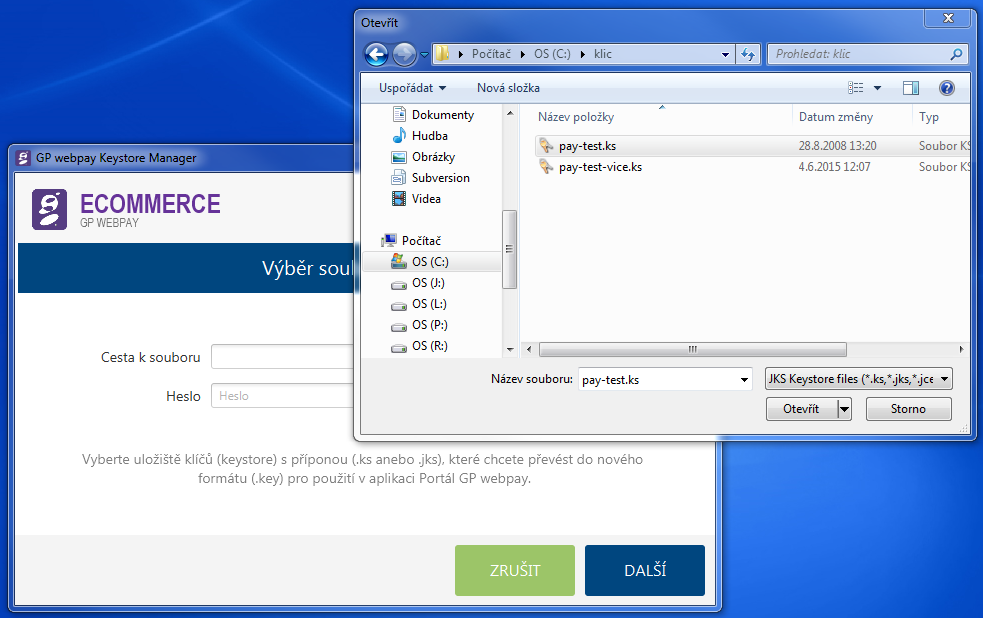983x618 pixels.
Task: Select drive OS (L:) in the tree
Action: [x=429, y=304]
